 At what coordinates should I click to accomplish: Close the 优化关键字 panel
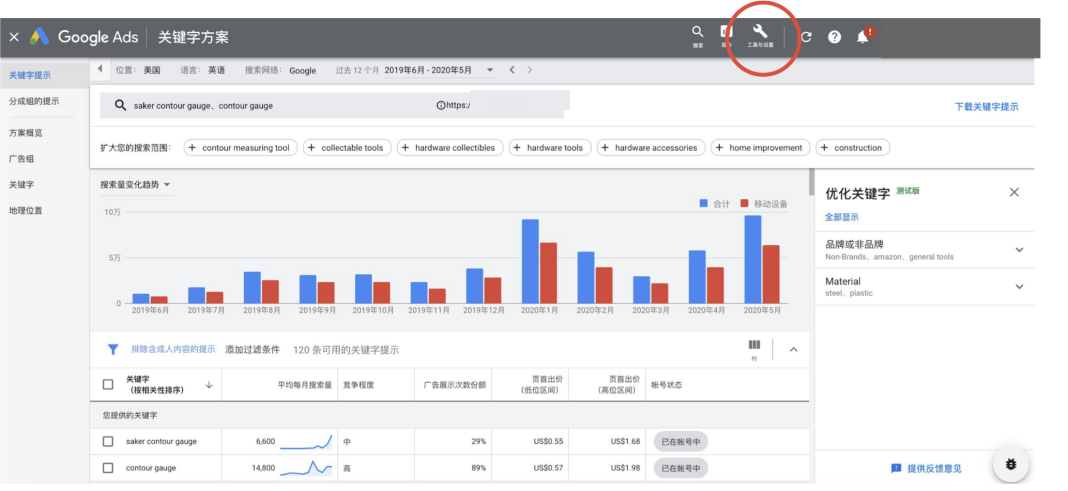(1014, 192)
